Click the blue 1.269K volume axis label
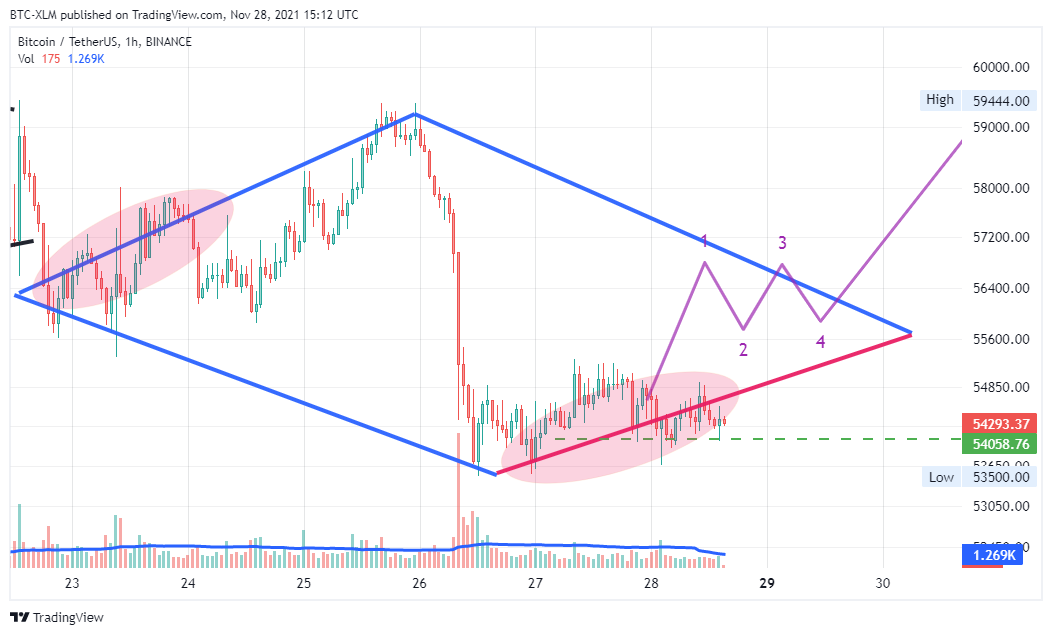 tap(992, 554)
